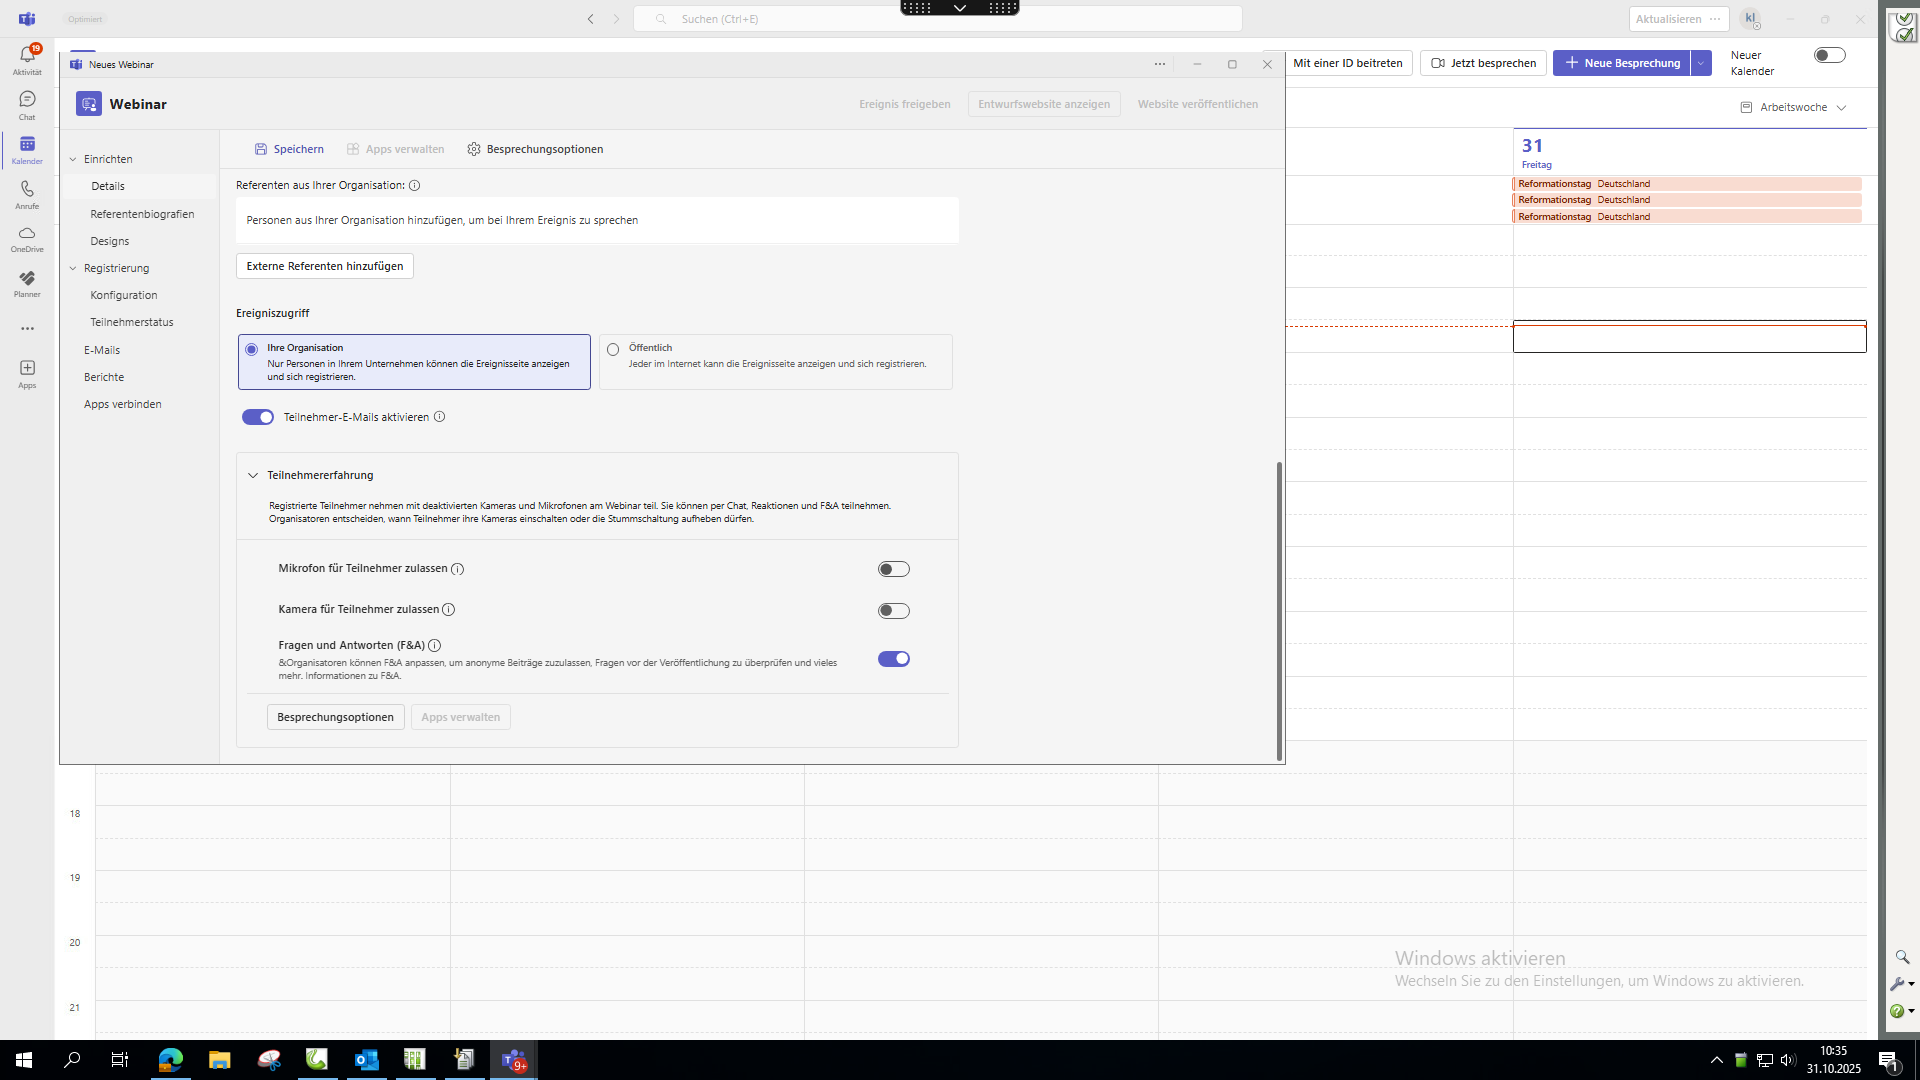Open the Arbeitswoche view dropdown
The width and height of the screenshot is (1920, 1080).
pyautogui.click(x=1793, y=107)
